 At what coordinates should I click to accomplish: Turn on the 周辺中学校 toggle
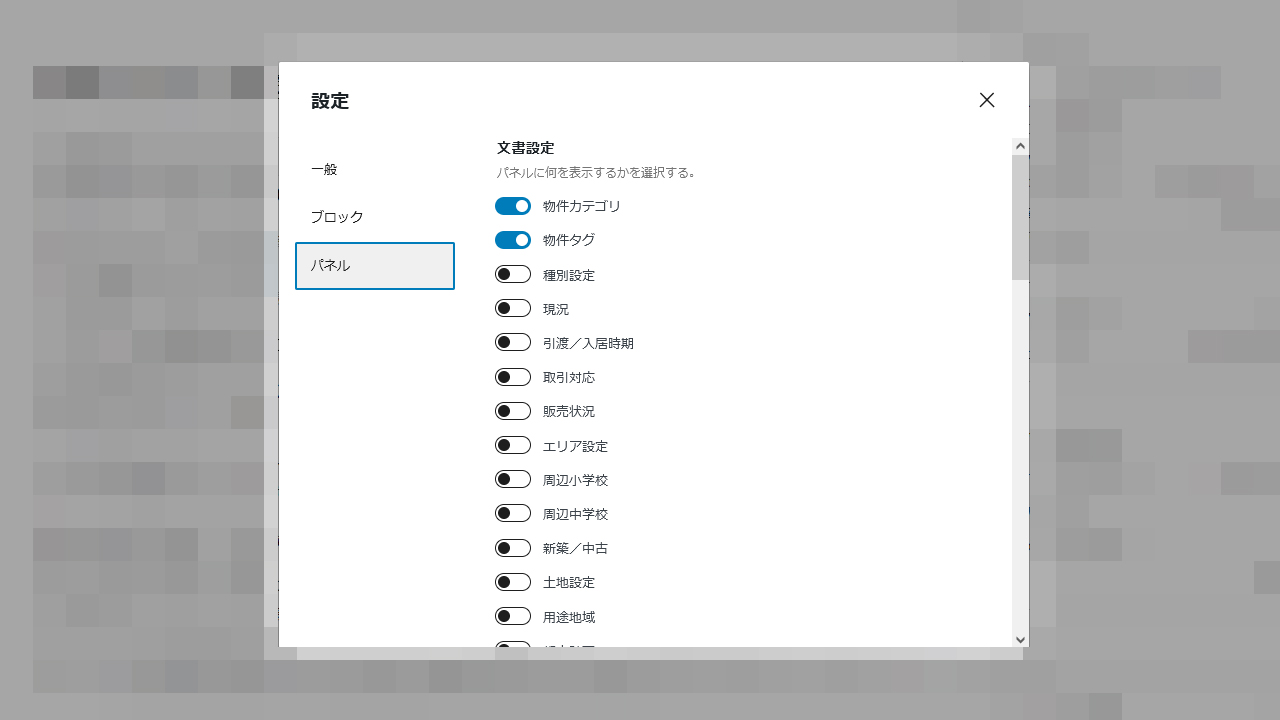(513, 513)
